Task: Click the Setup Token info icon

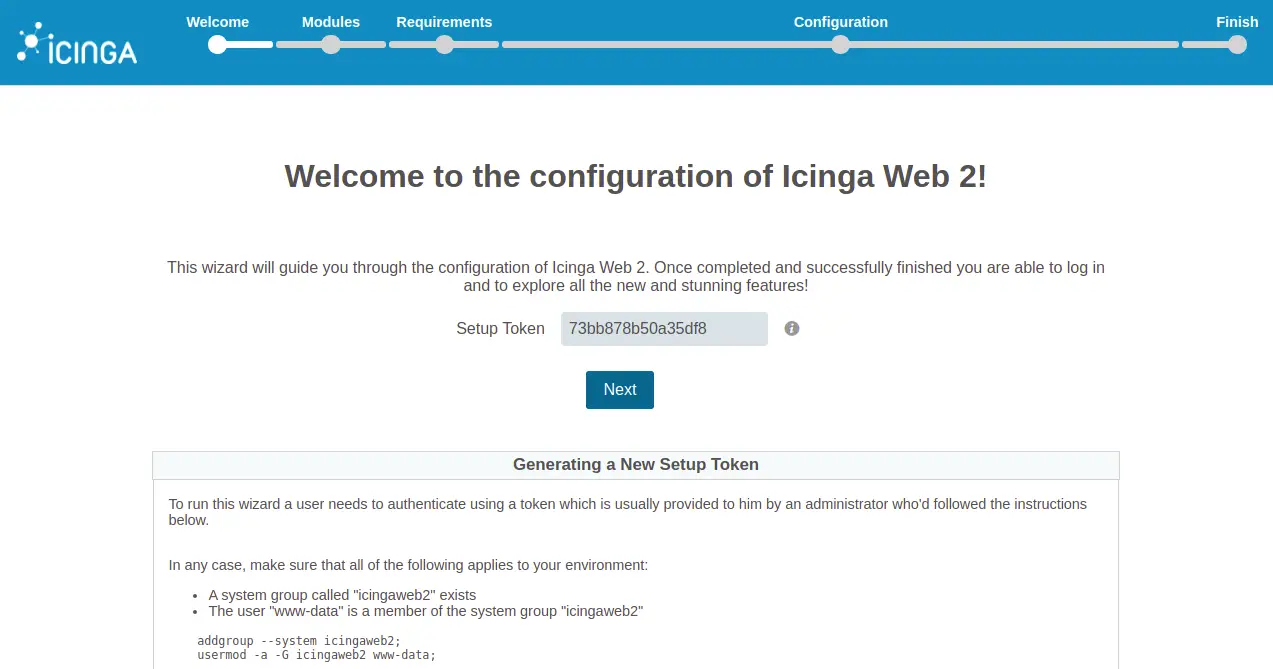Action: (x=792, y=328)
